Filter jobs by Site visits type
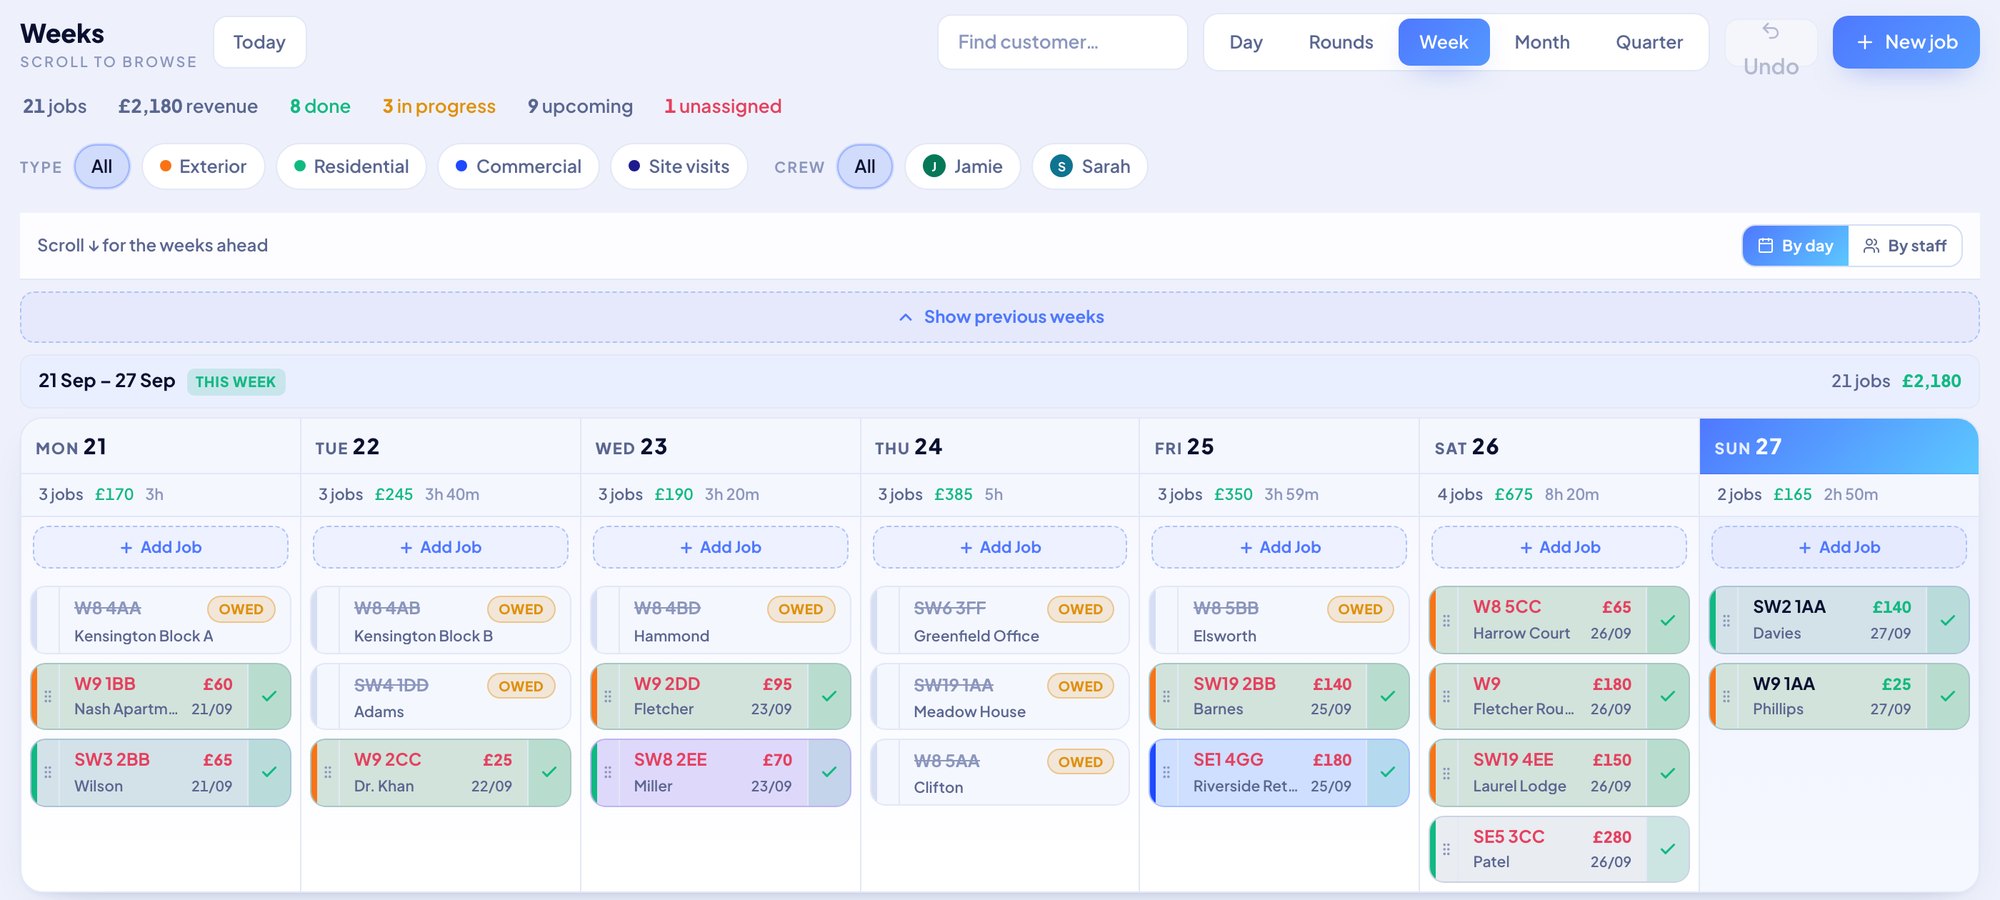 coord(679,166)
